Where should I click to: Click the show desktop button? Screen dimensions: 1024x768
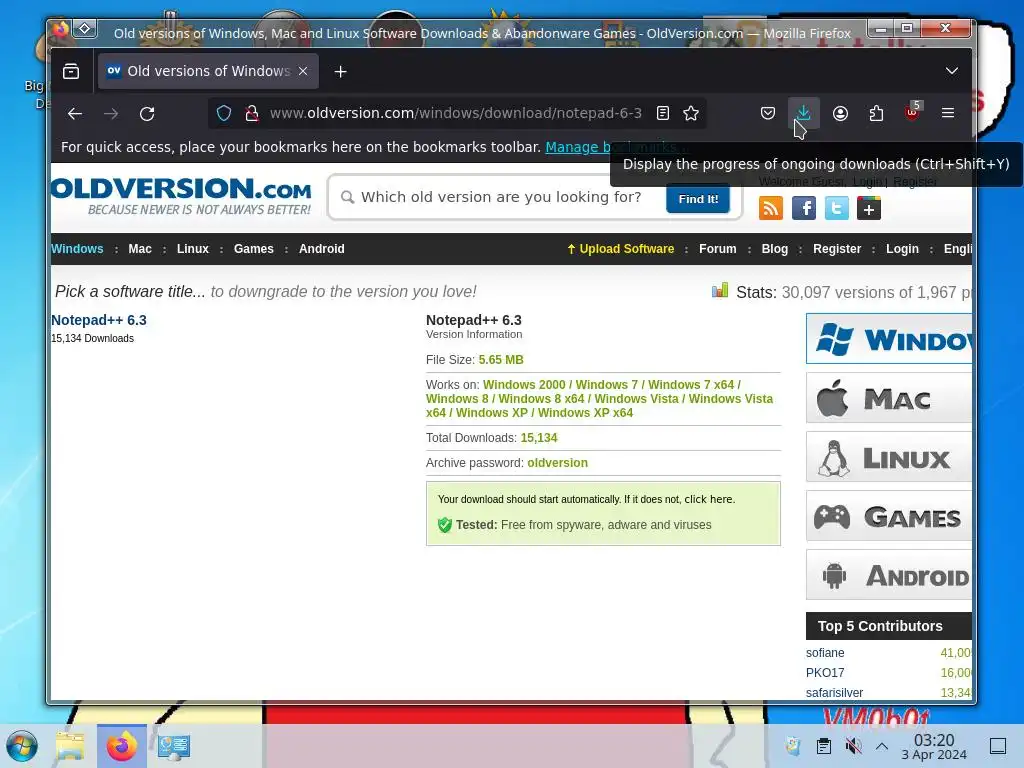click(998, 746)
